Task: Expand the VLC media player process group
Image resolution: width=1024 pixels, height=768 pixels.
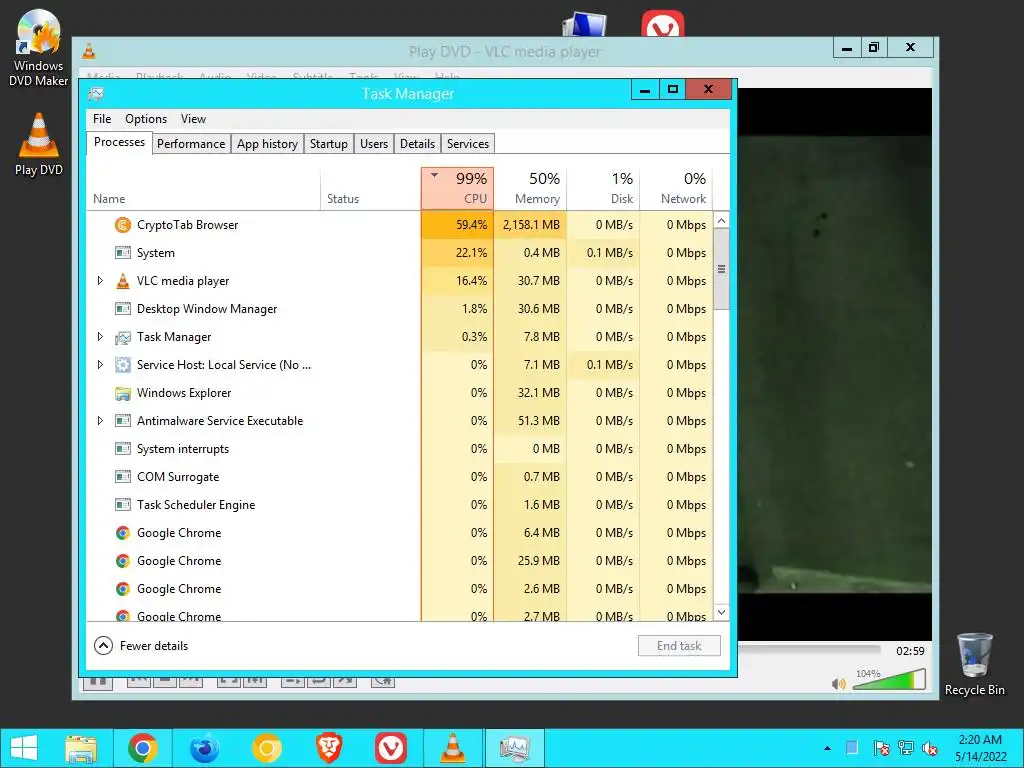Action: (100, 281)
